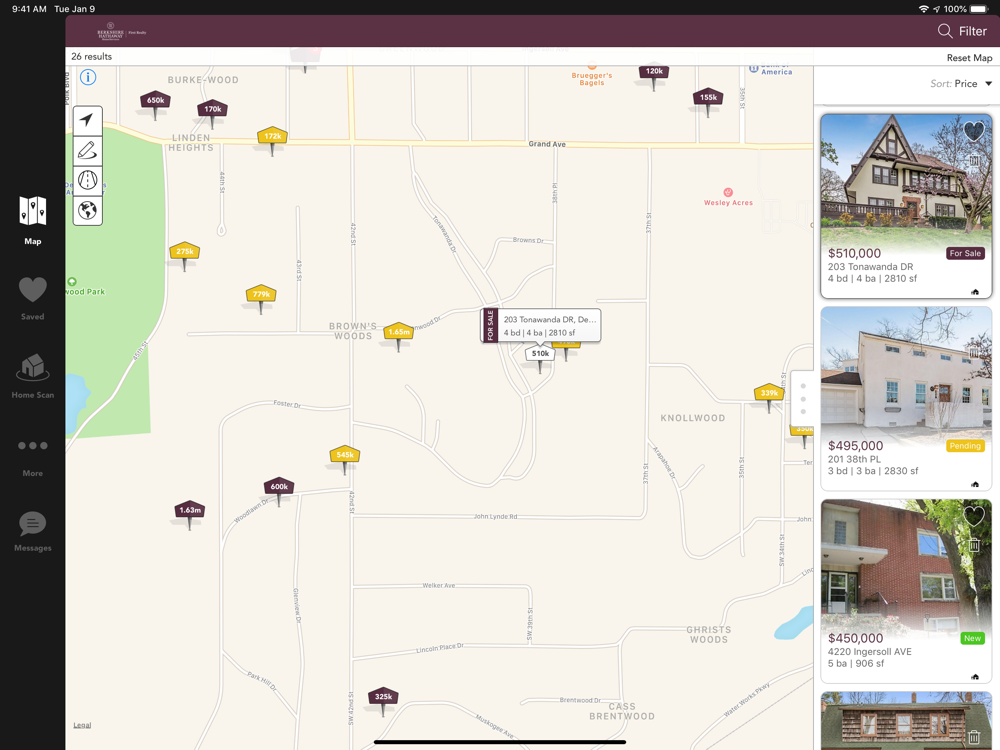Click Reset Map
Viewport: 1000px width, 750px height.
(x=969, y=57)
